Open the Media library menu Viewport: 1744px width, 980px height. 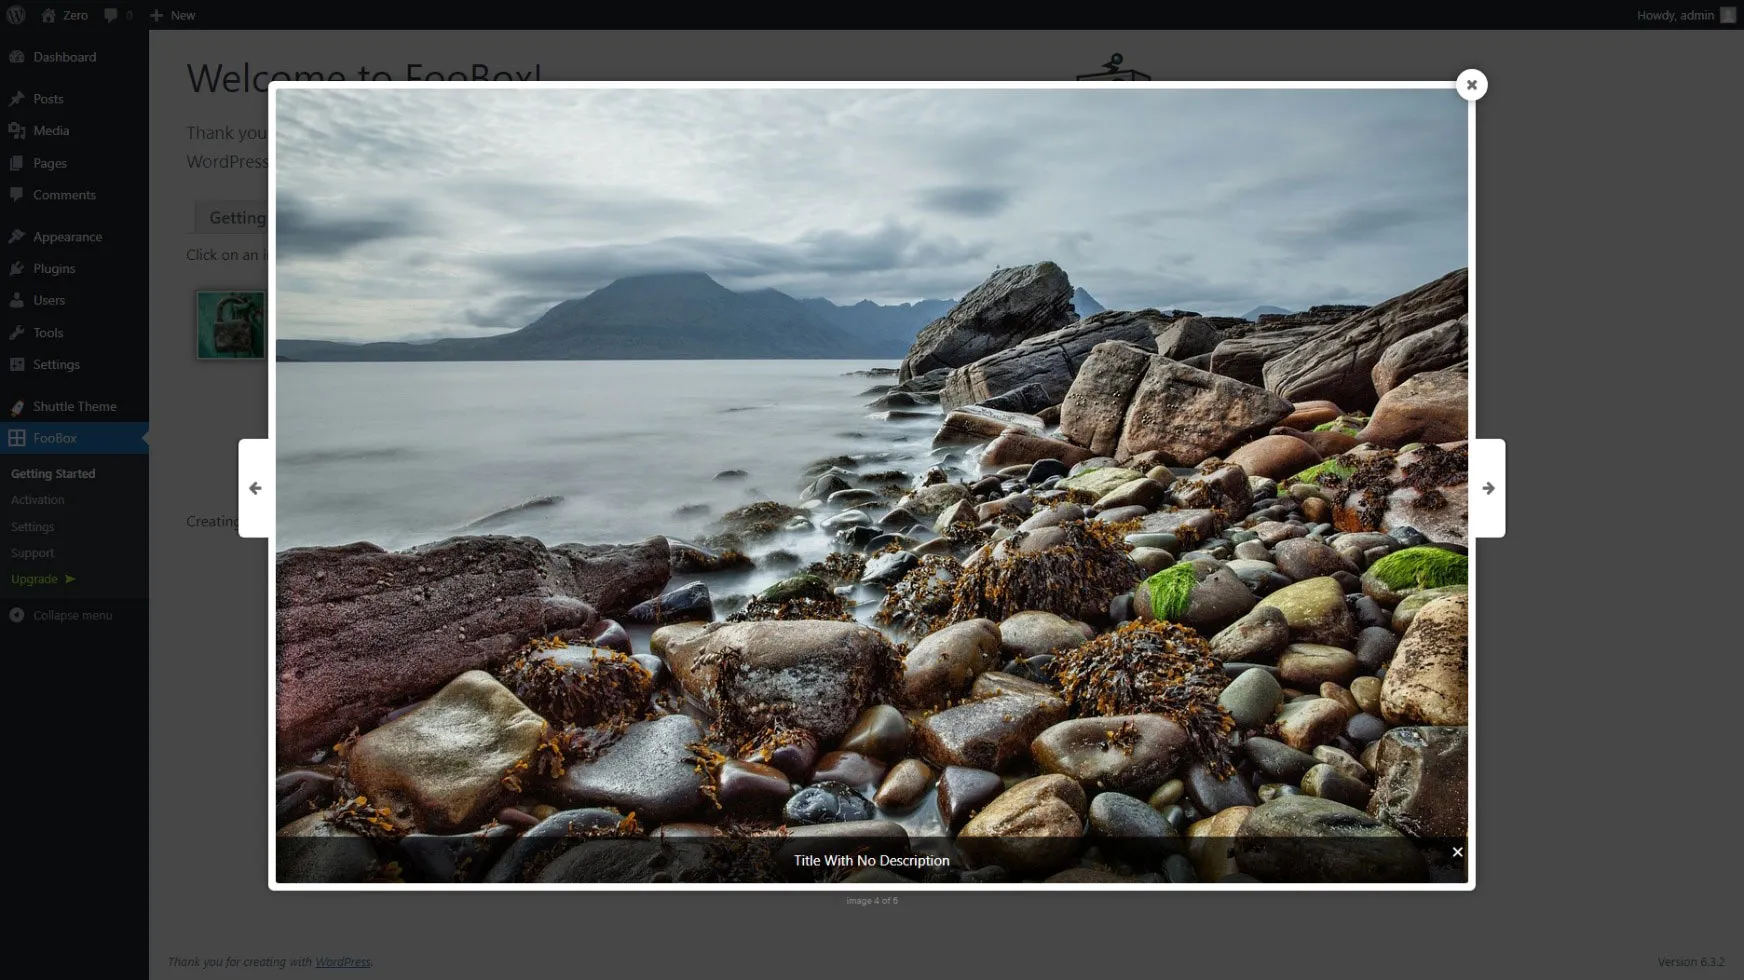click(x=51, y=131)
